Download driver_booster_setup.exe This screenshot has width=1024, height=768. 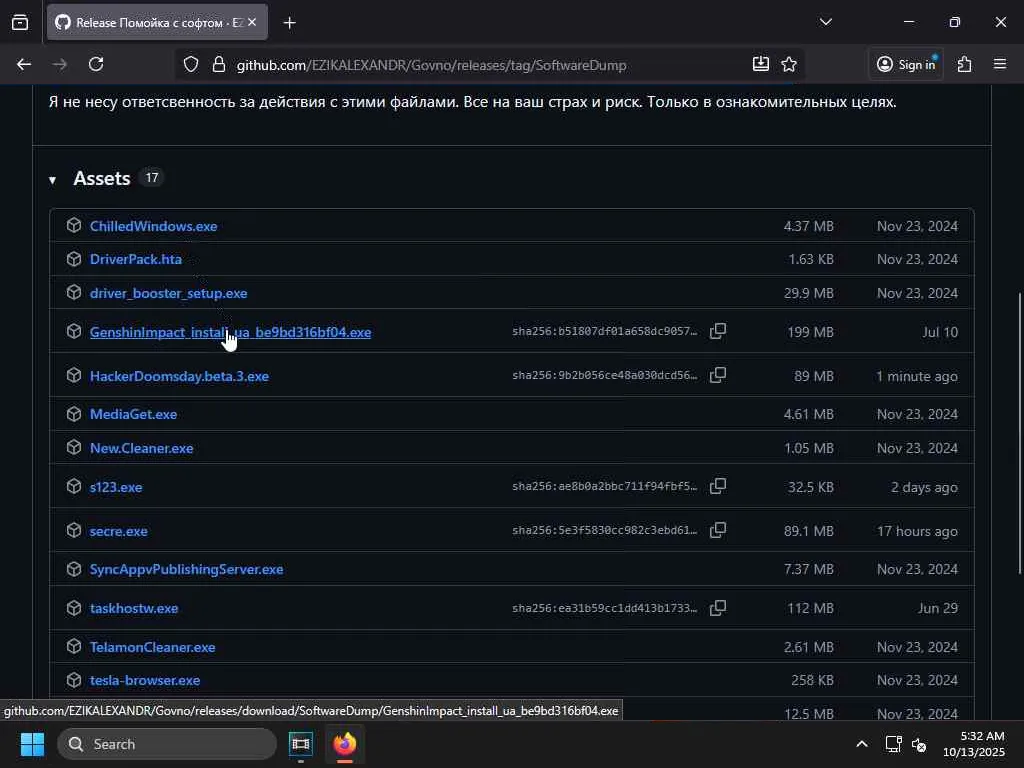[168, 293]
